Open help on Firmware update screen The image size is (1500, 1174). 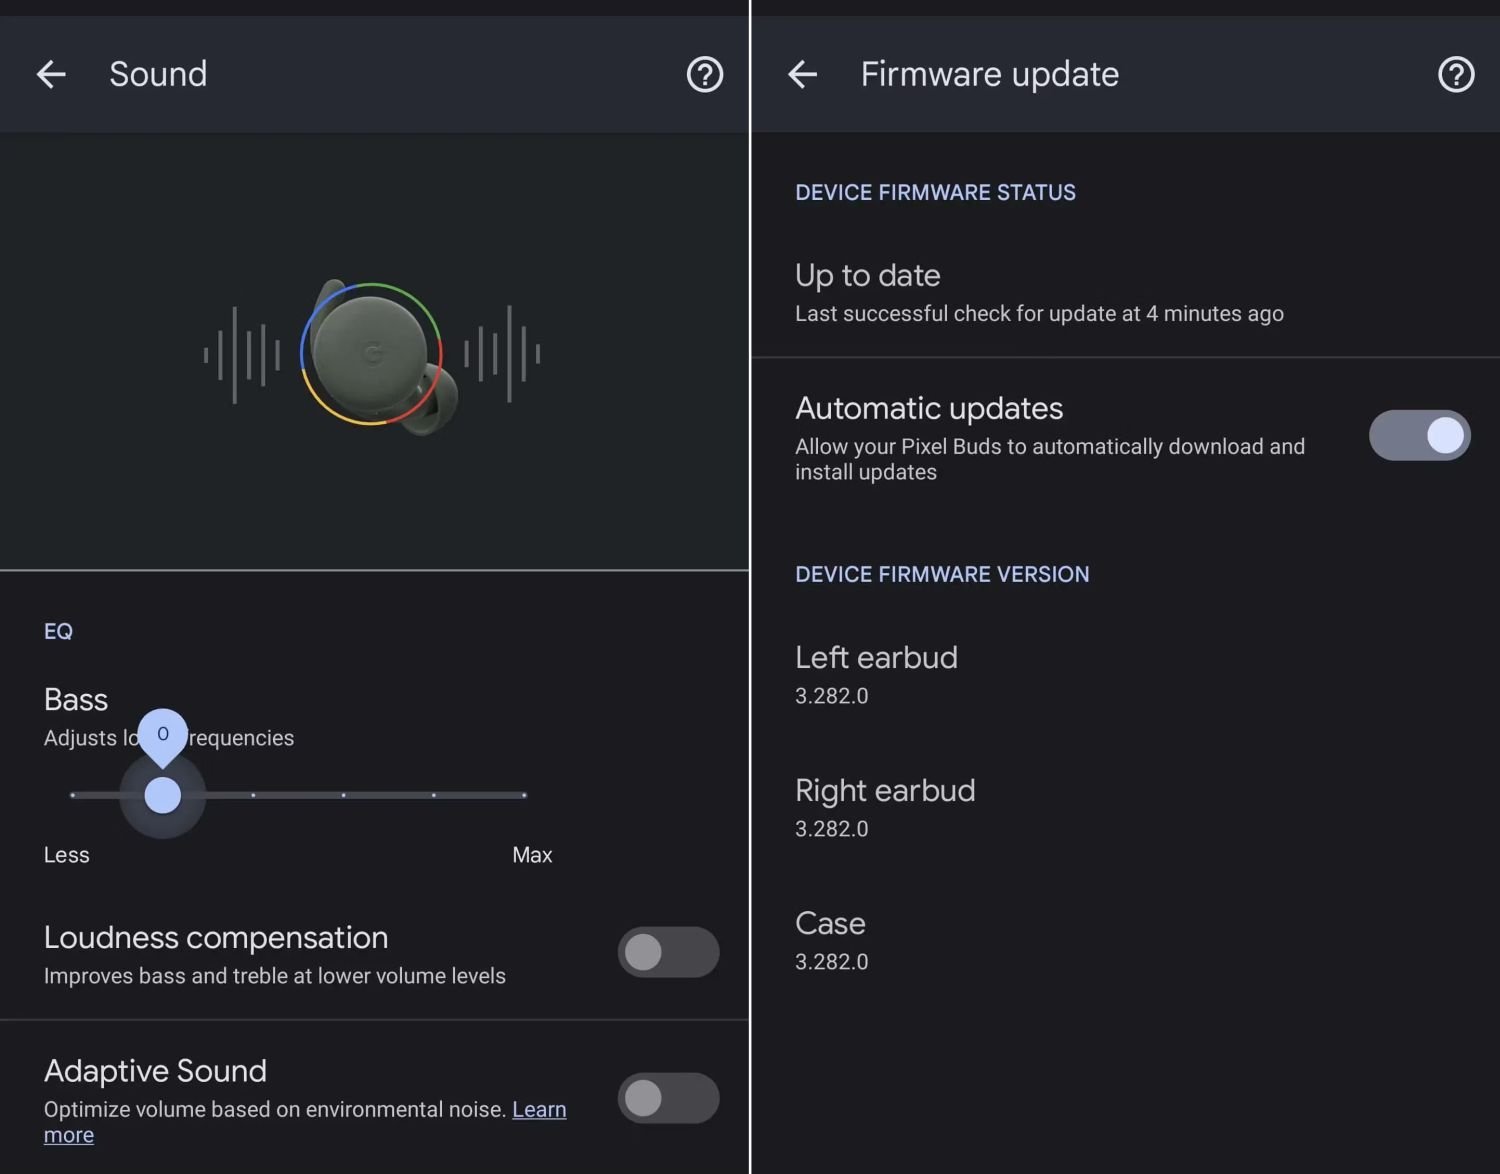[1455, 74]
